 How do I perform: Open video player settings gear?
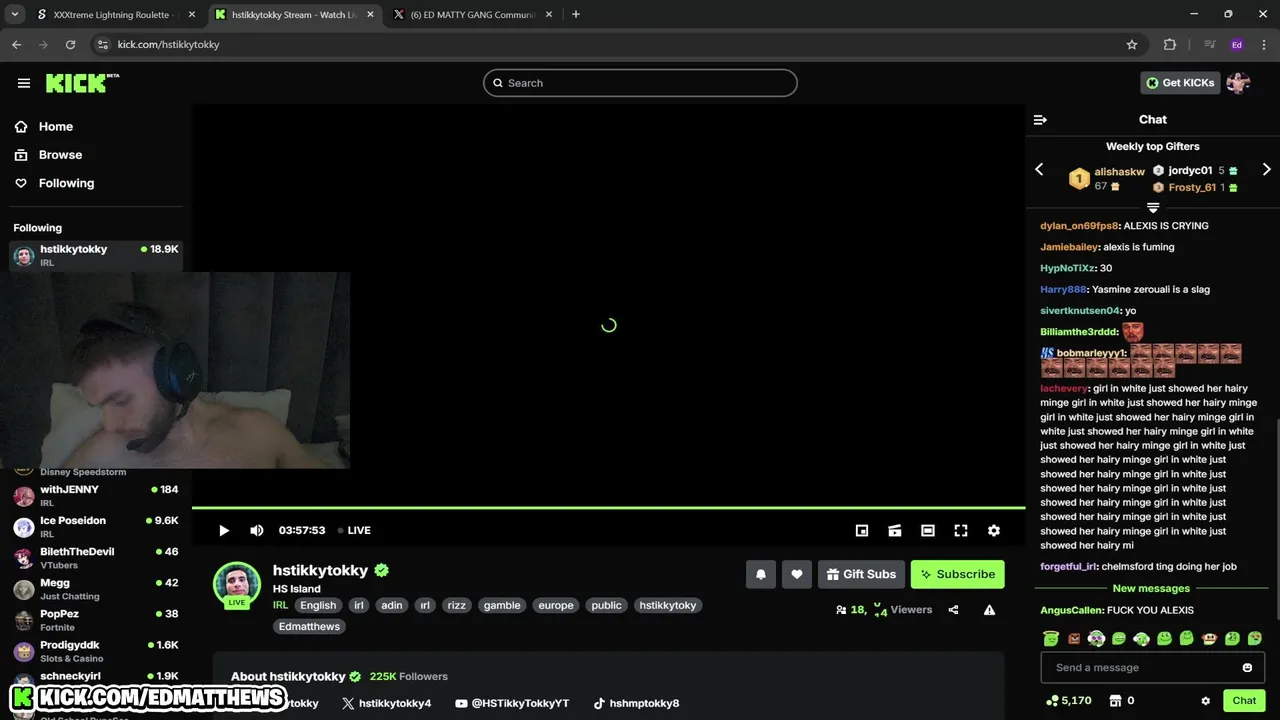994,531
